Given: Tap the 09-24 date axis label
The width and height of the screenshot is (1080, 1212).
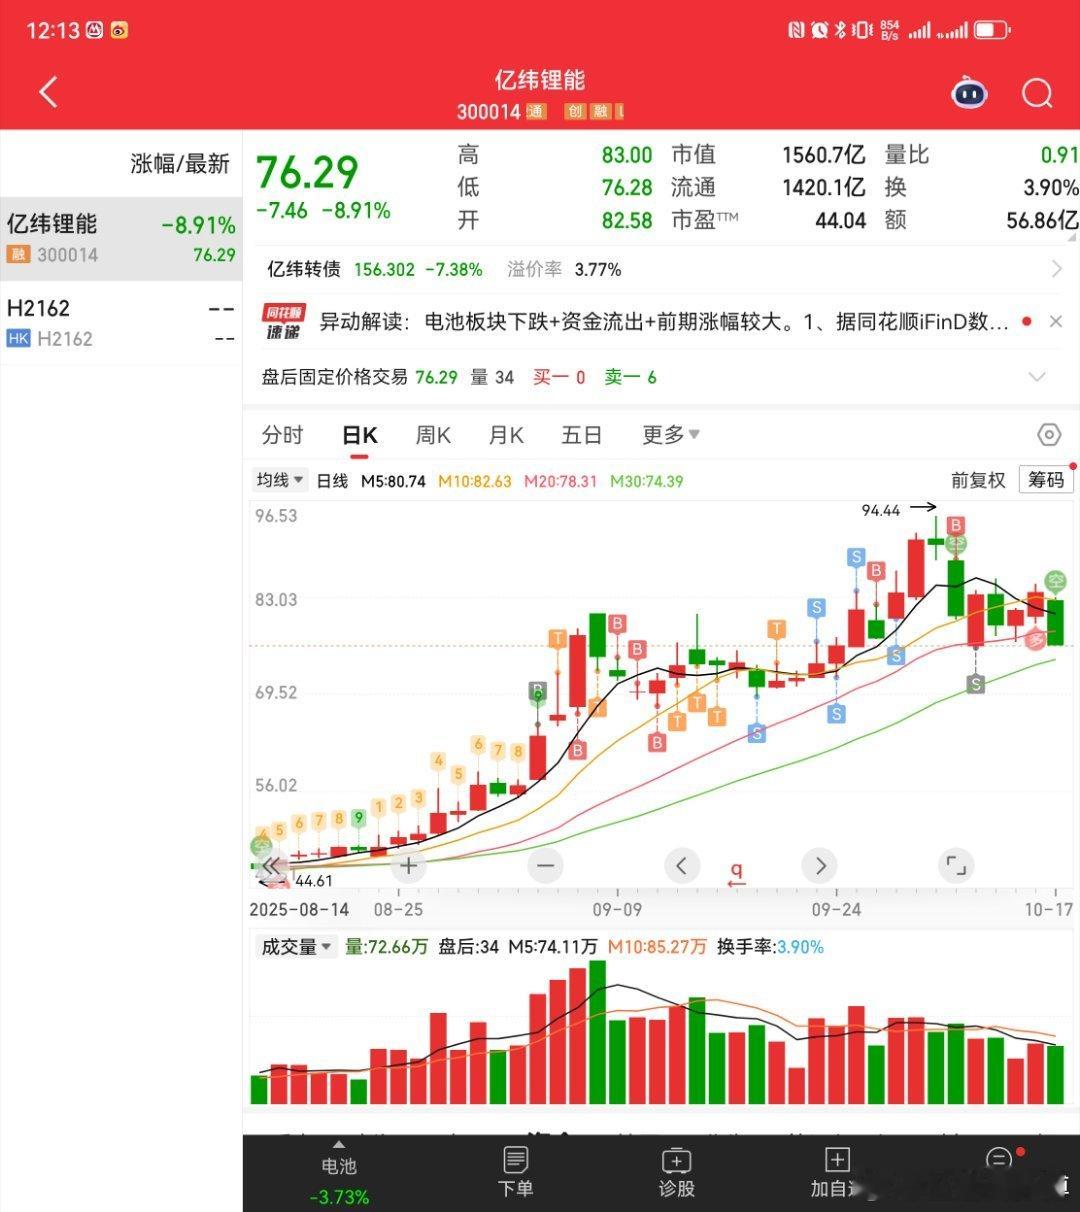Looking at the screenshot, I should [x=837, y=910].
